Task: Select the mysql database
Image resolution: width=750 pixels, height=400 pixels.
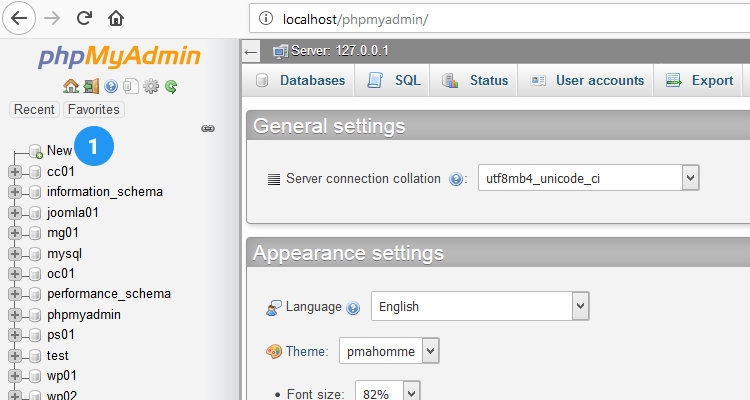Action: pos(65,254)
